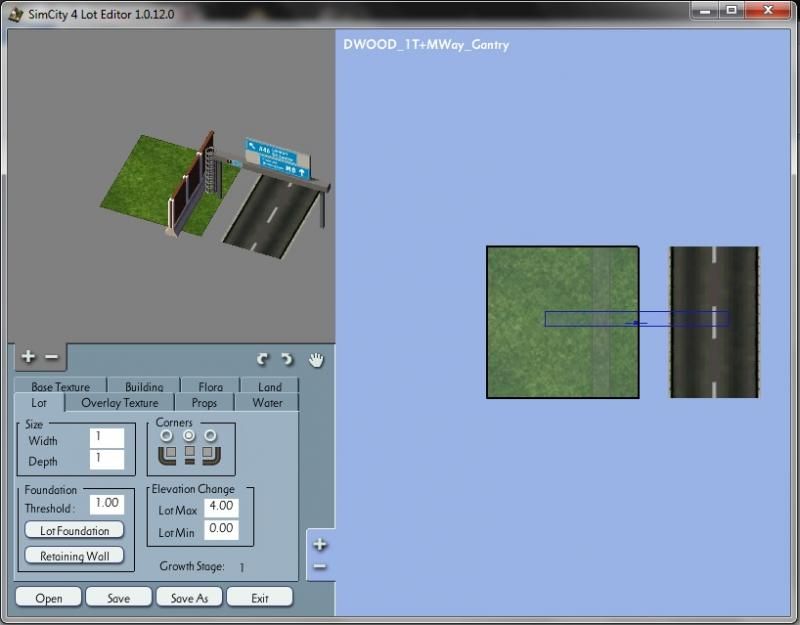Switch to the Building tab
The height and width of the screenshot is (625, 800).
(144, 386)
